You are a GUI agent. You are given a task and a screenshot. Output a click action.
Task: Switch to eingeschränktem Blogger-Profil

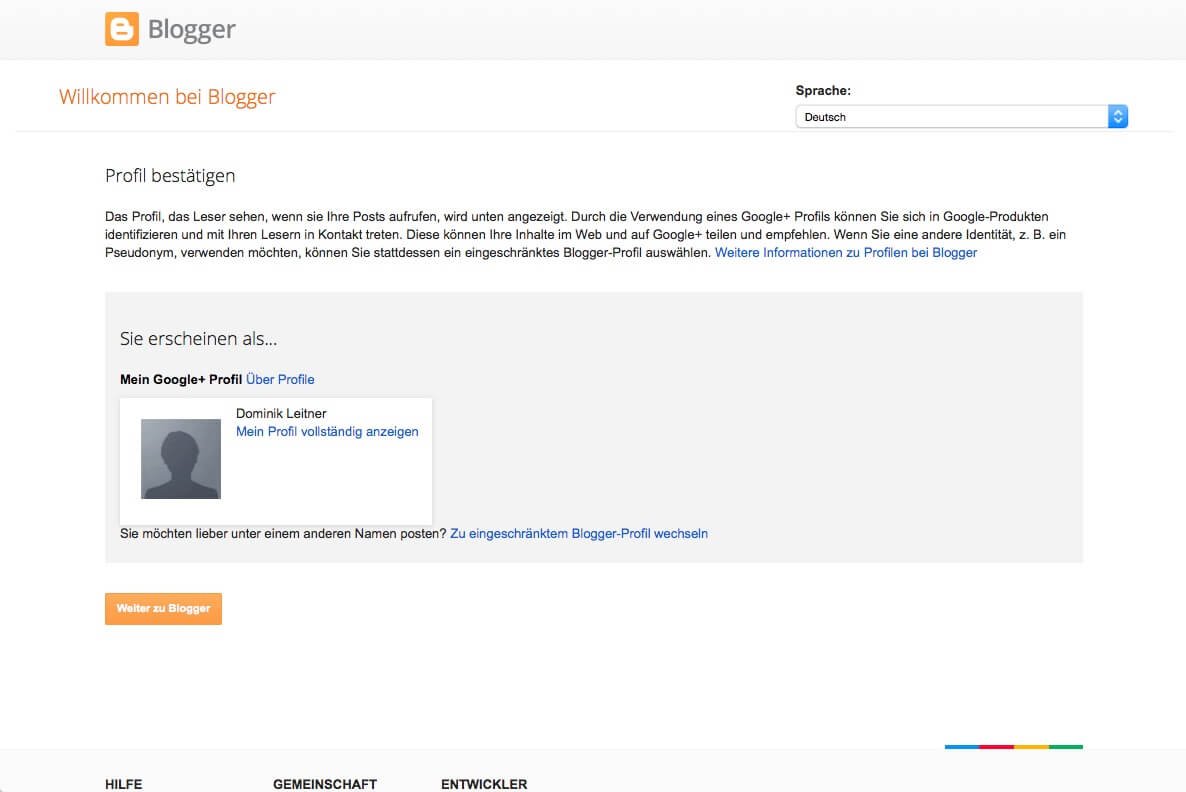(580, 533)
